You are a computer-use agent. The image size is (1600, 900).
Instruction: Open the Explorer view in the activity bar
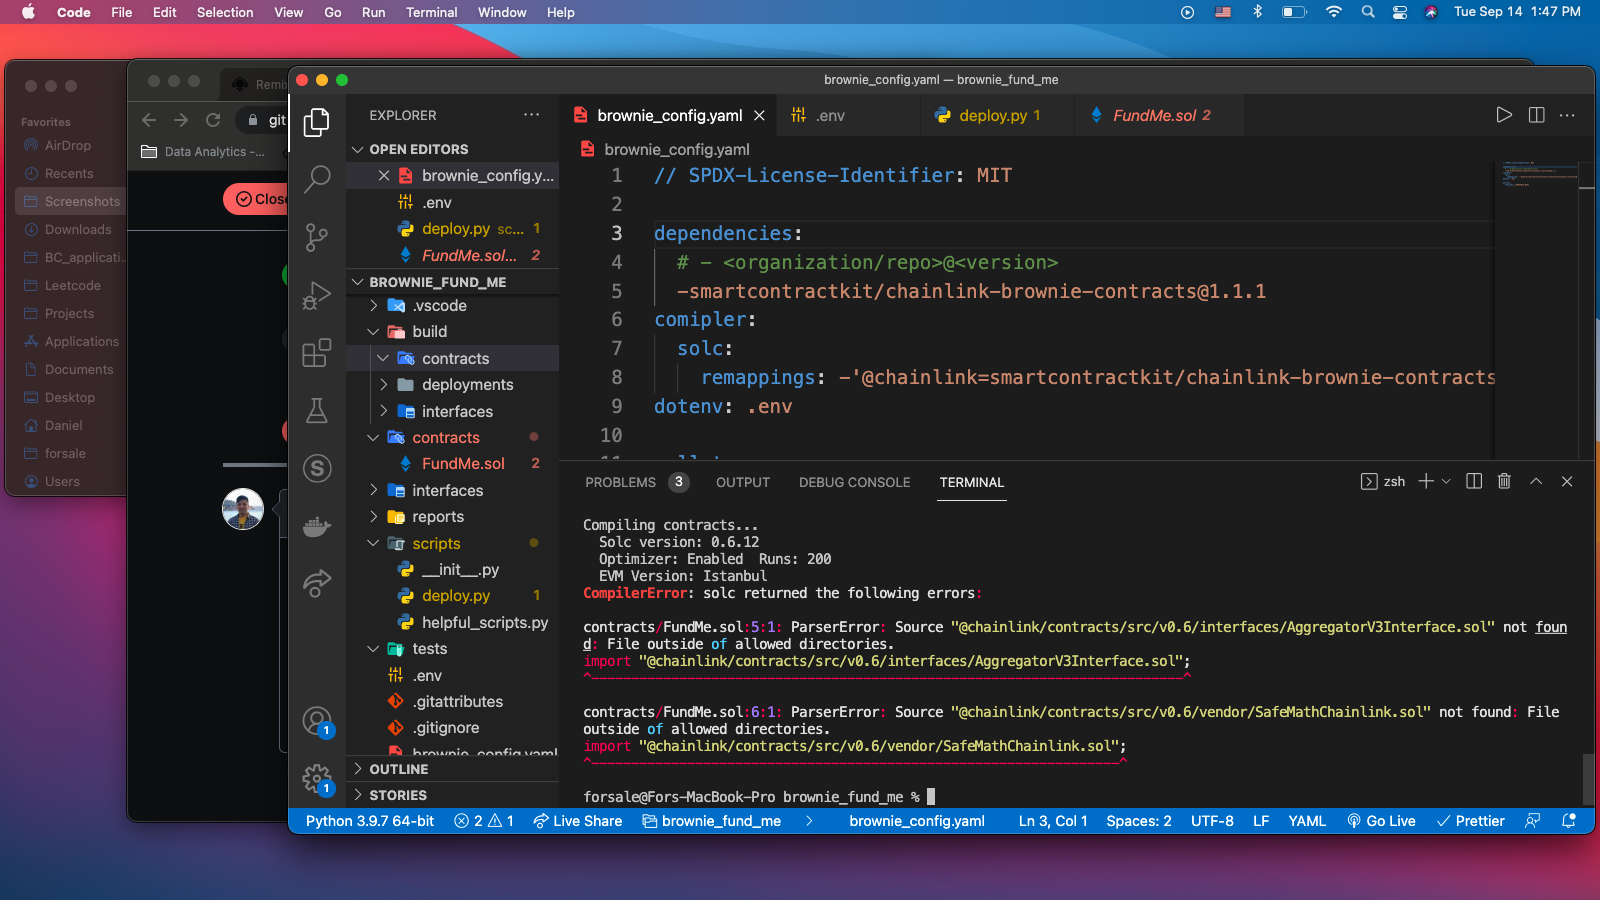point(316,122)
